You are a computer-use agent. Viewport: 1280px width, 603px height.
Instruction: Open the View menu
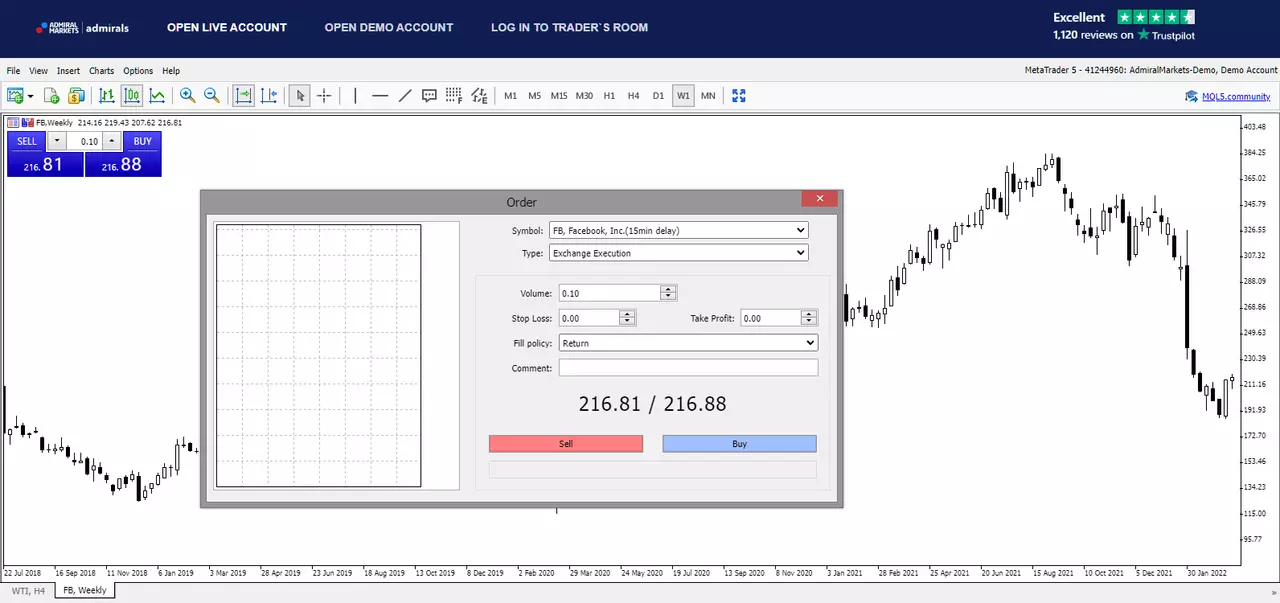(x=38, y=71)
